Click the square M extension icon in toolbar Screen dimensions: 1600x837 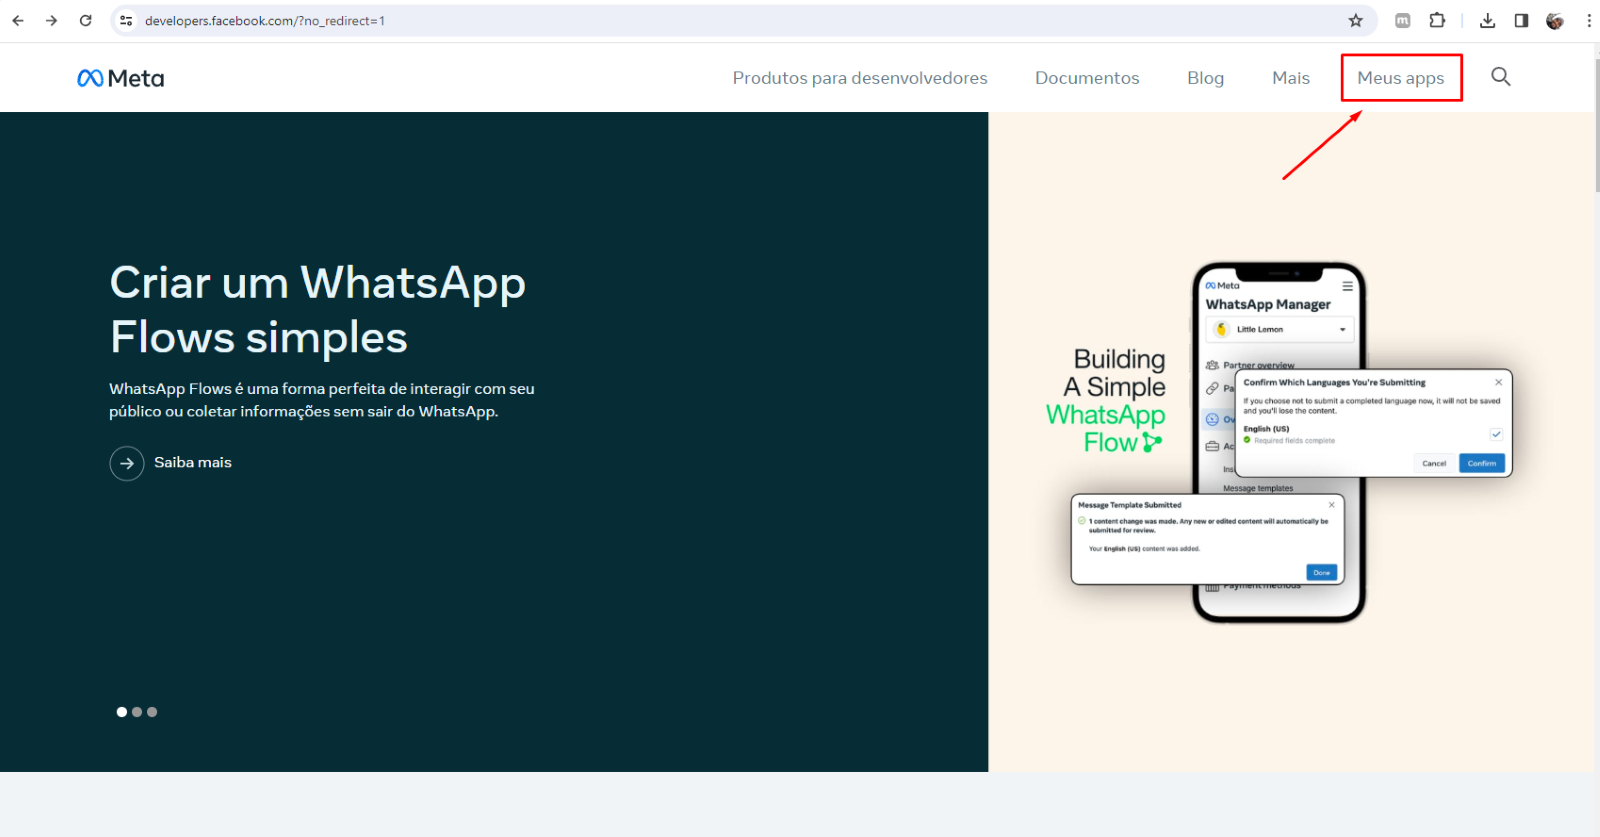click(1403, 20)
